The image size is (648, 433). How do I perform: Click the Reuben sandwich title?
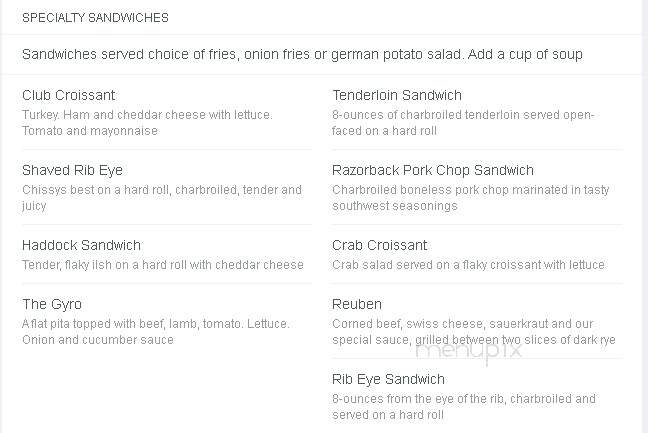tap(357, 305)
